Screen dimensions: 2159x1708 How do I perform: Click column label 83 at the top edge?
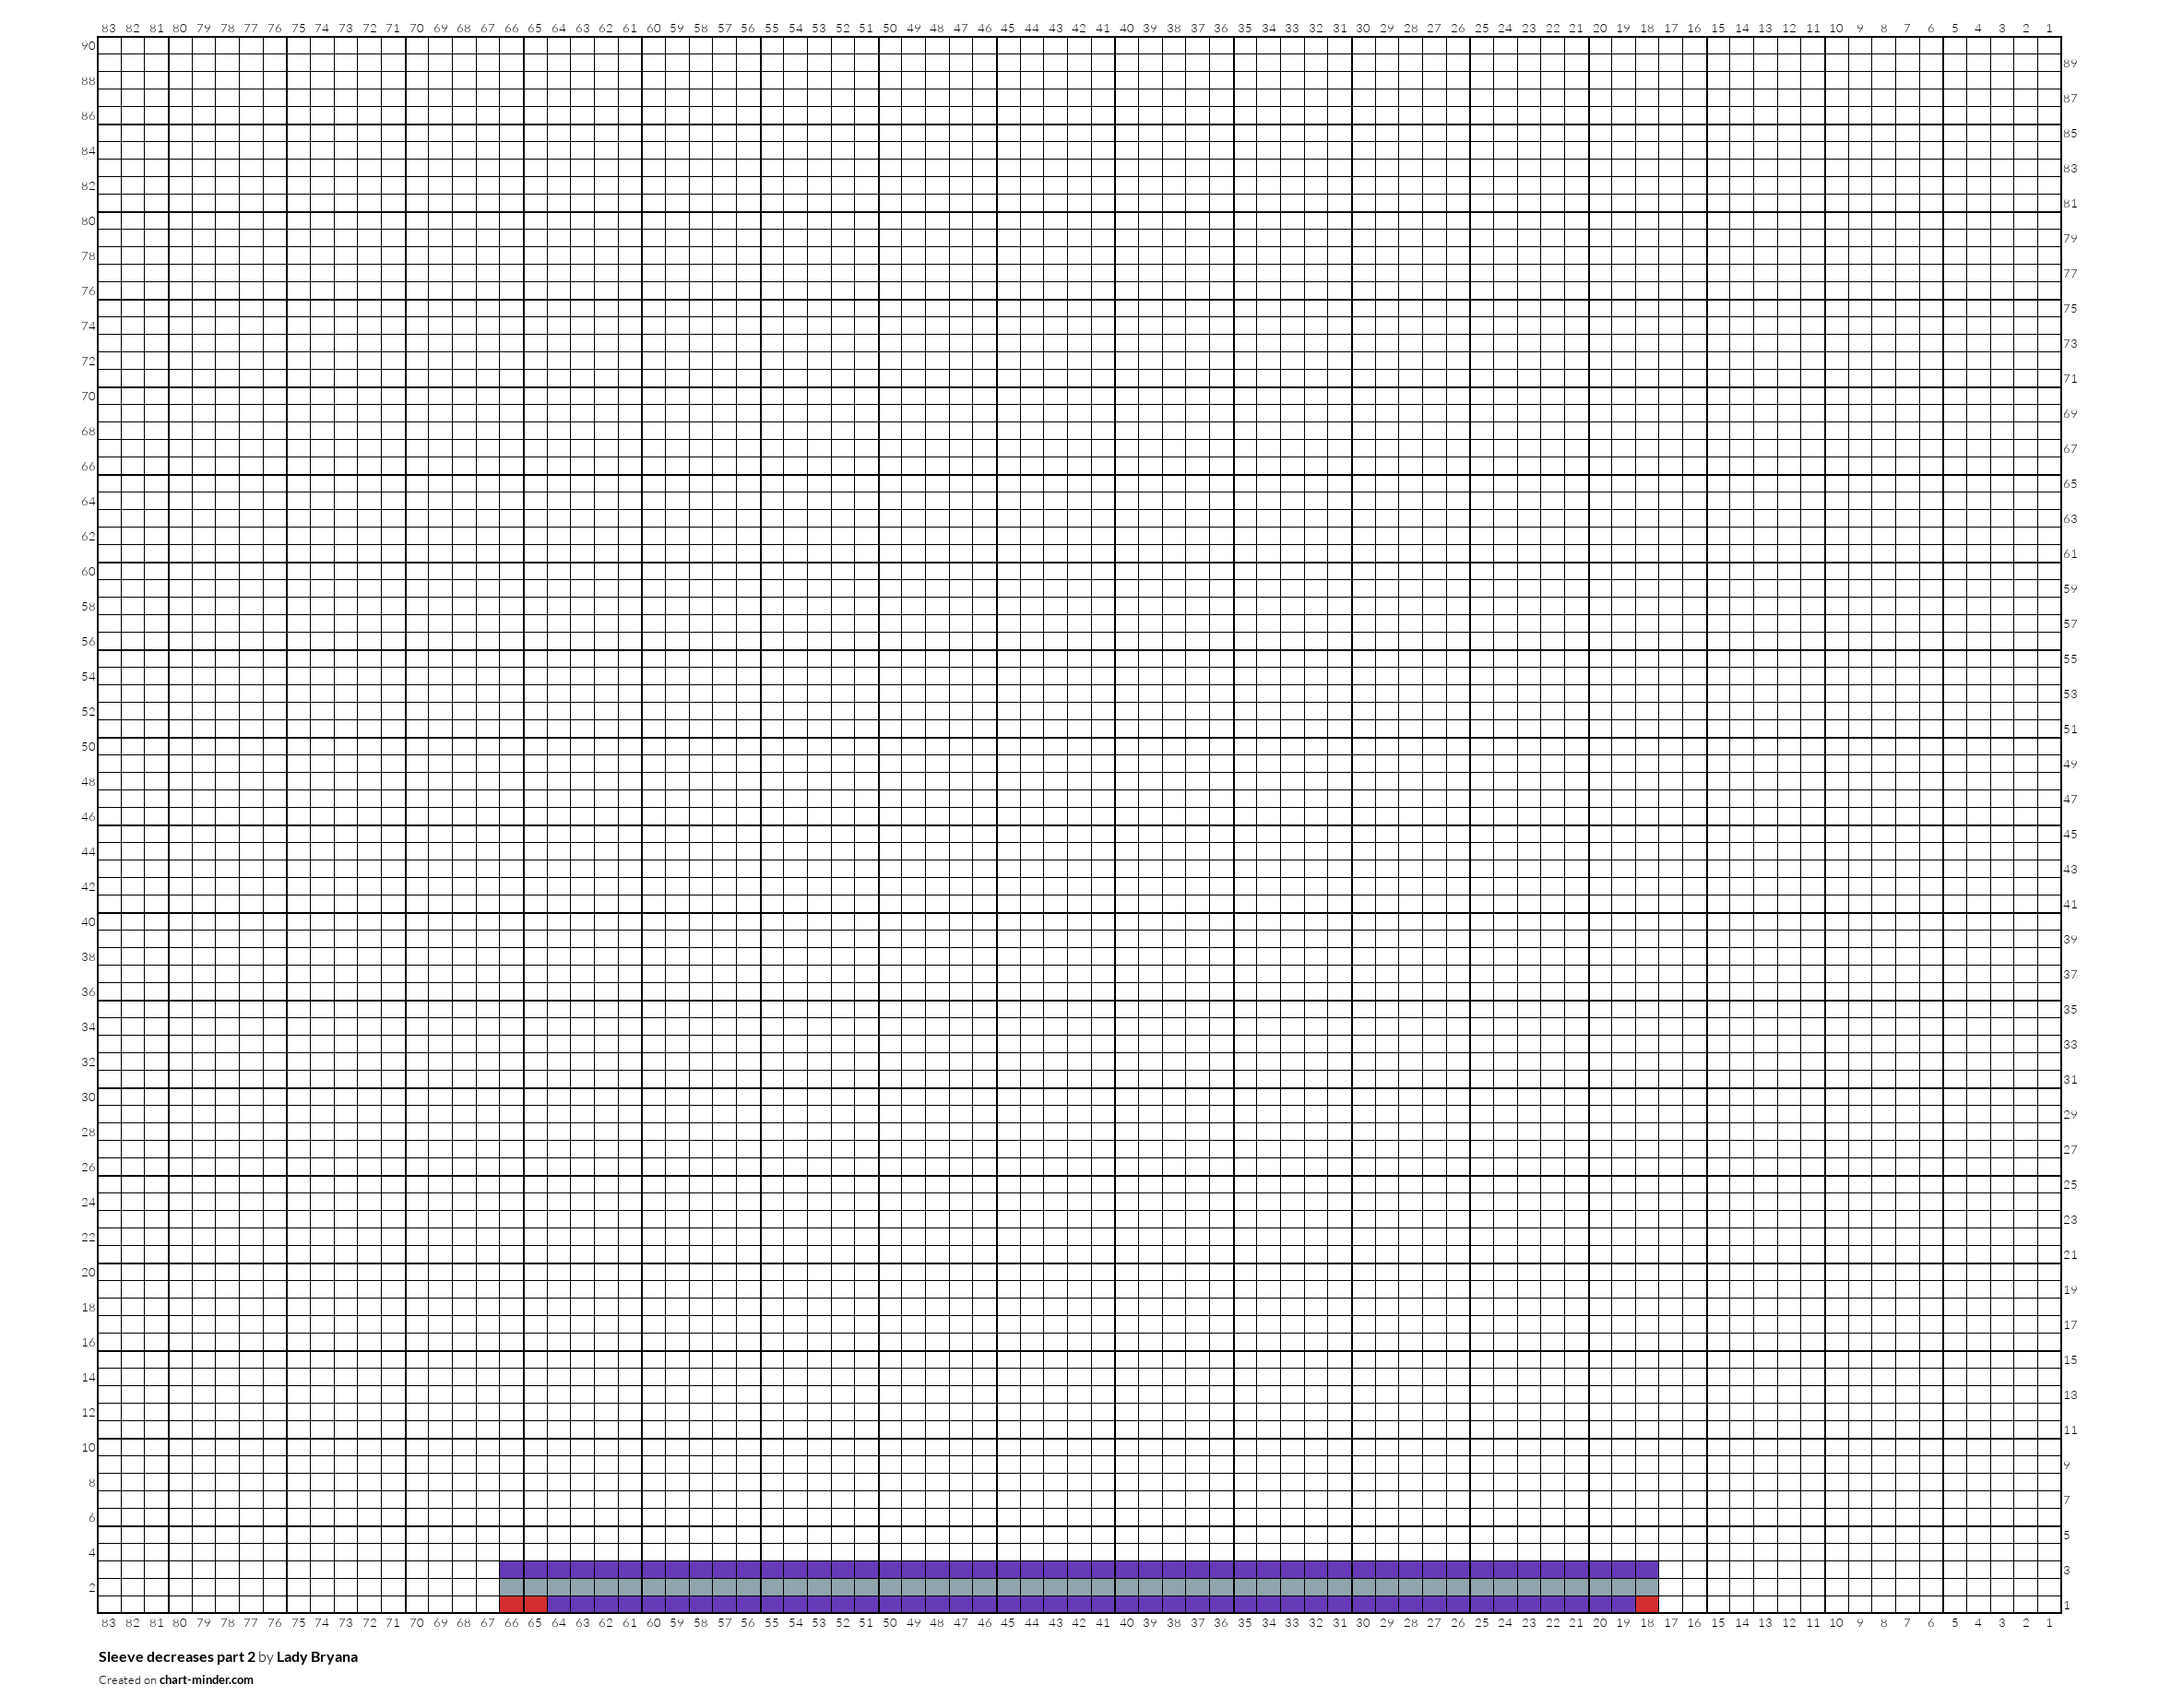click(x=108, y=28)
